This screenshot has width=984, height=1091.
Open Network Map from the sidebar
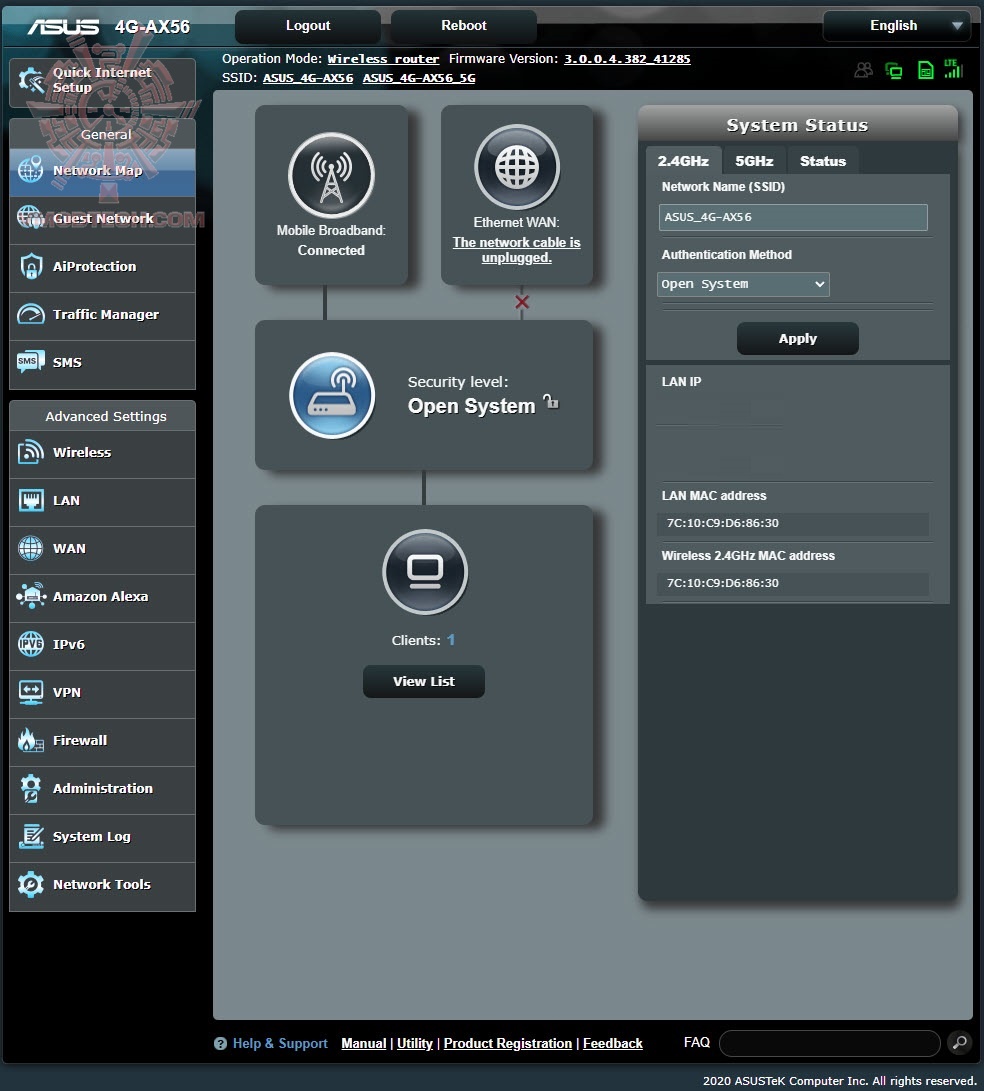[102, 171]
